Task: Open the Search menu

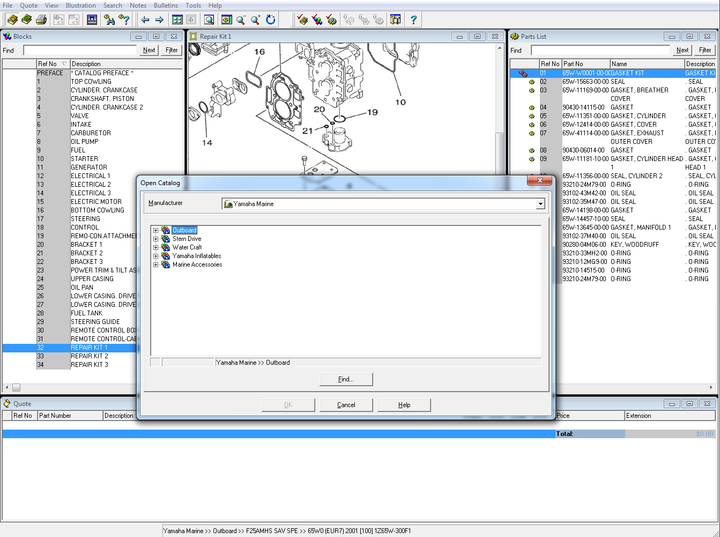Action: pos(112,6)
